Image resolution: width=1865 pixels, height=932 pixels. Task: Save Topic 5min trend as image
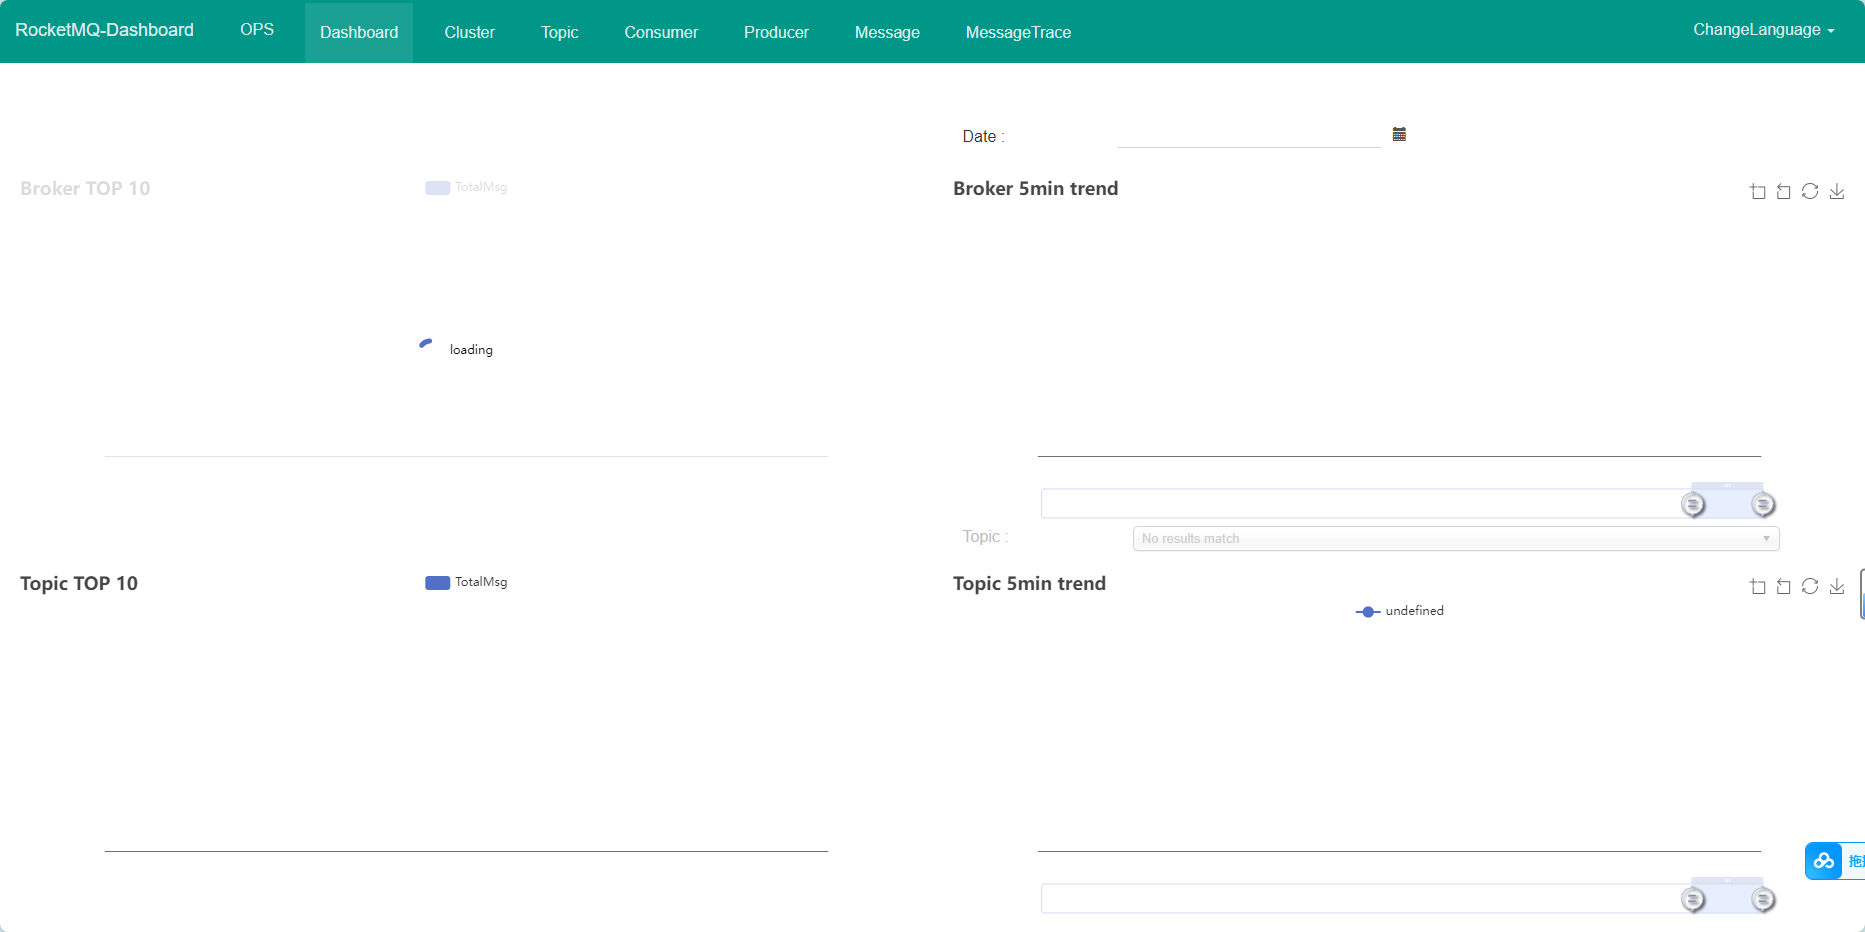click(x=1837, y=586)
